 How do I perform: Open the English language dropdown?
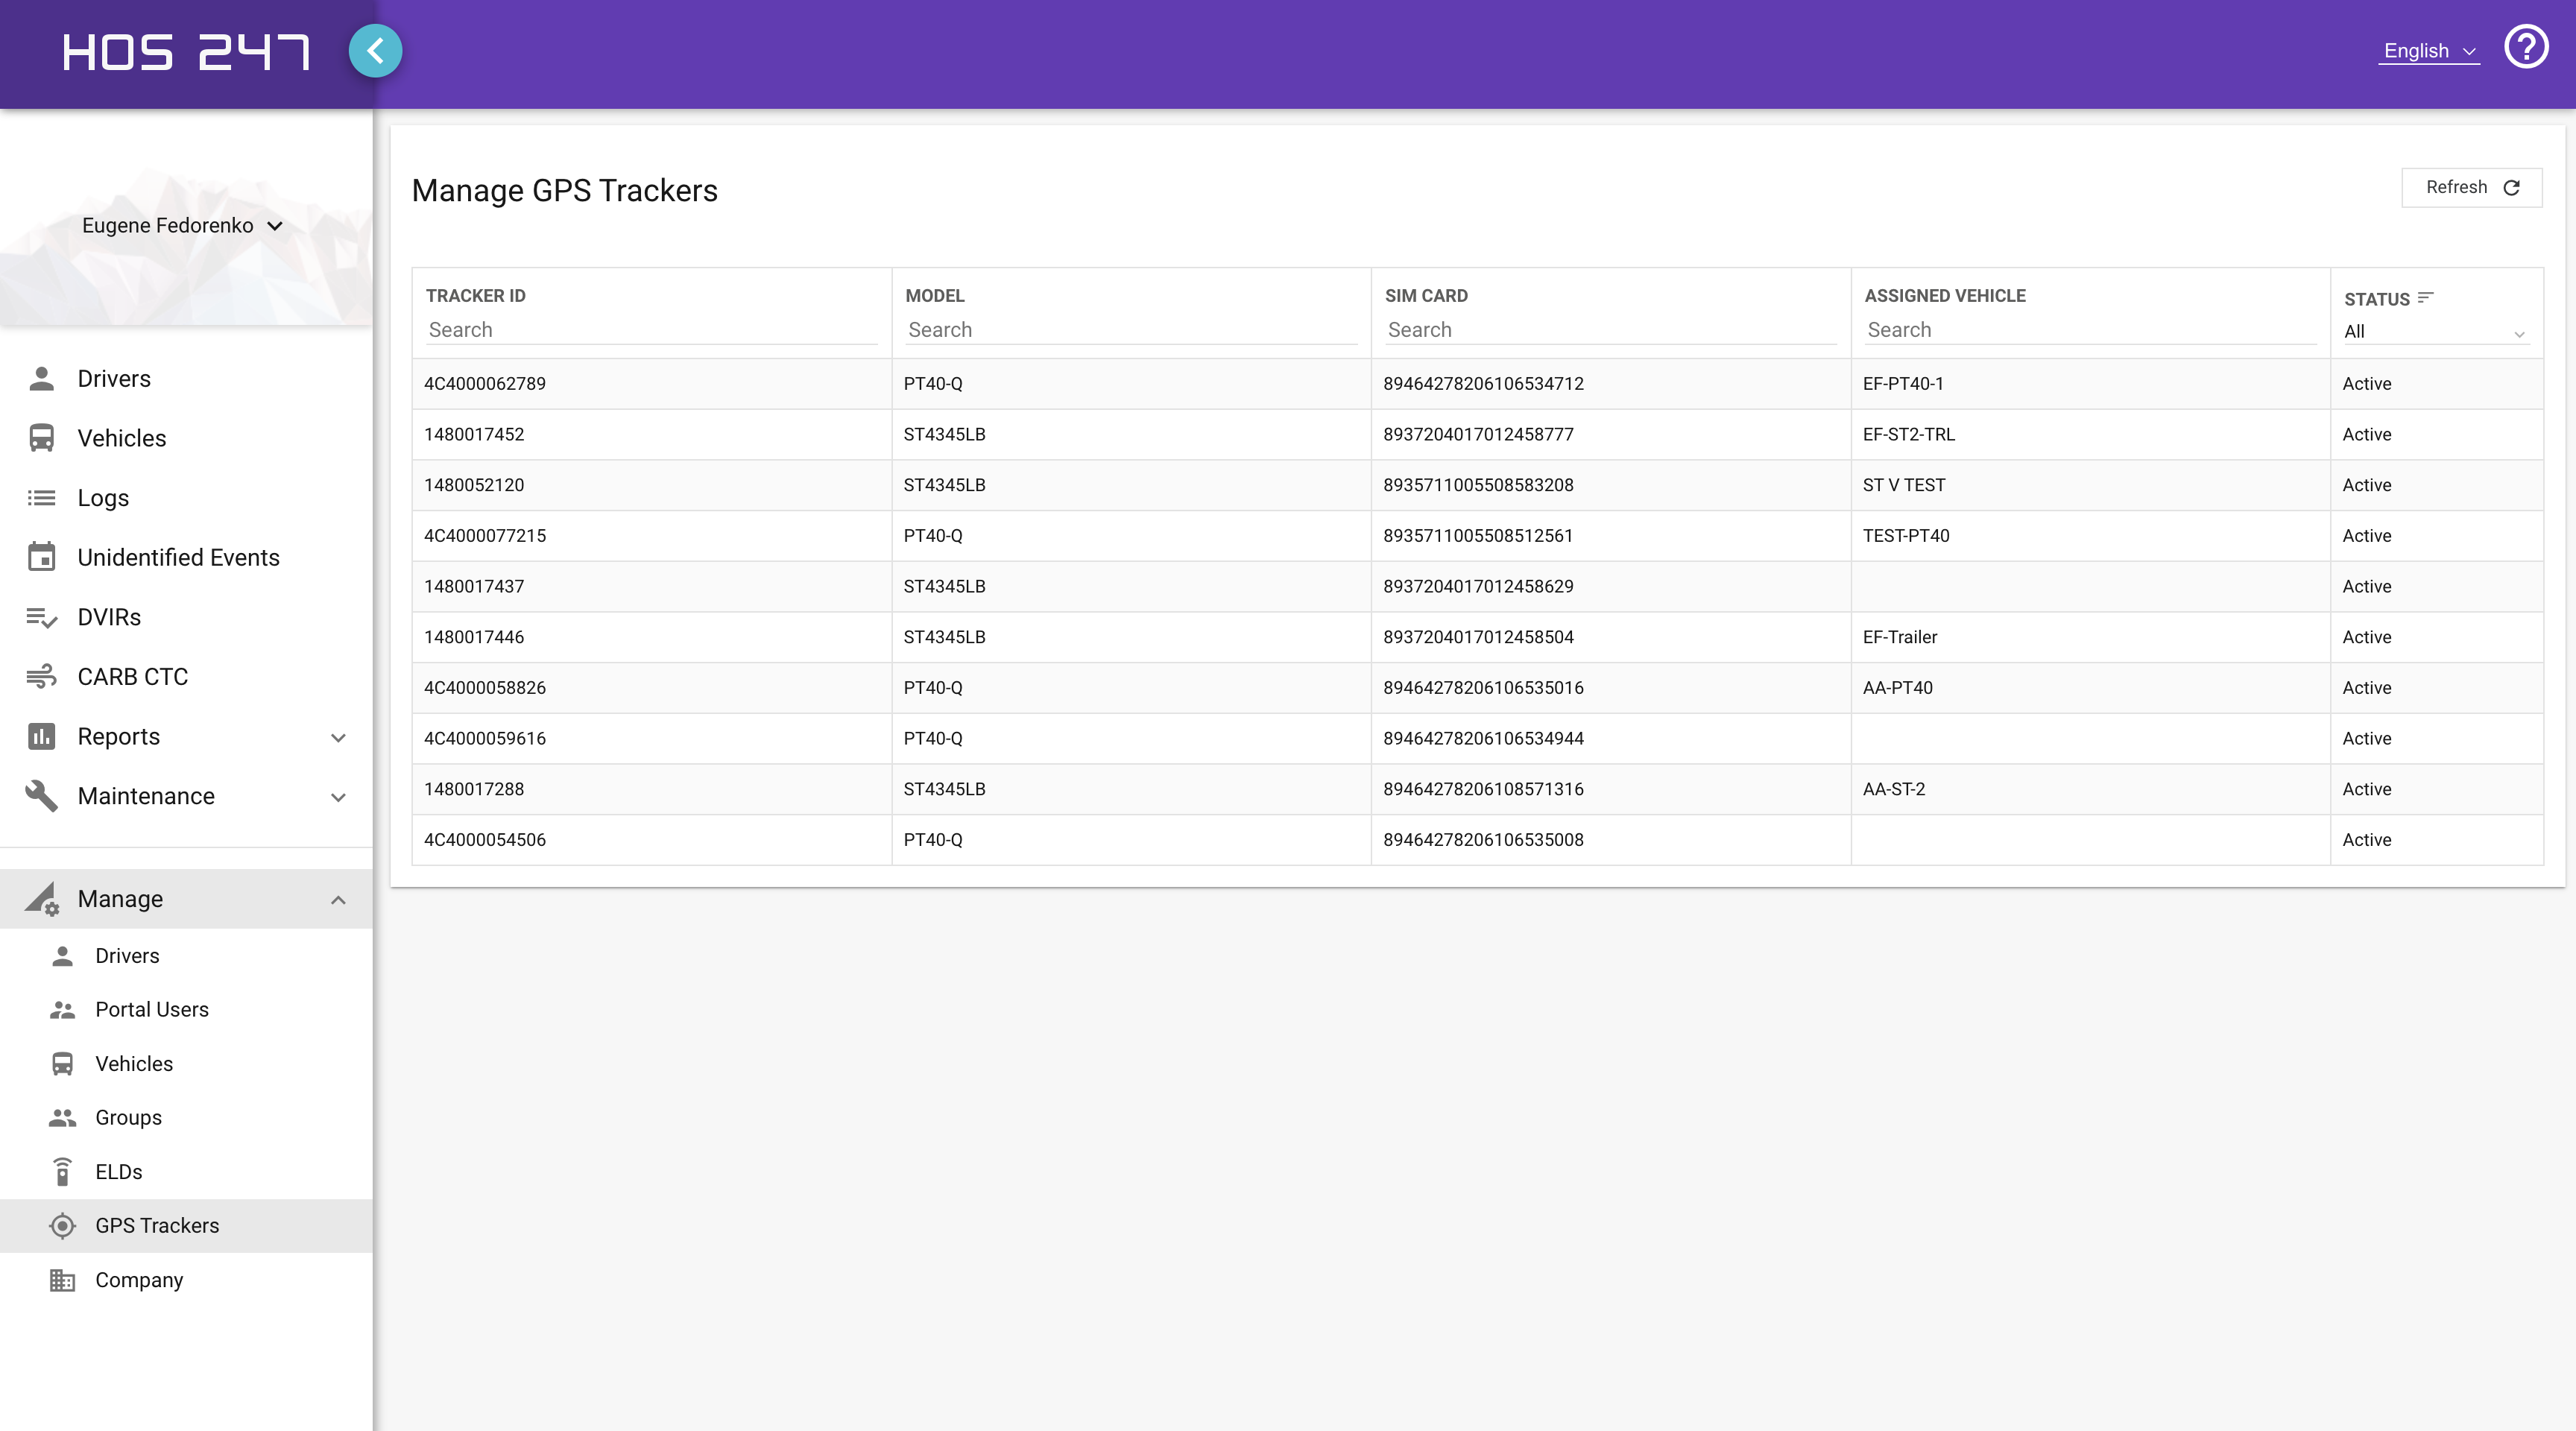[2429, 51]
